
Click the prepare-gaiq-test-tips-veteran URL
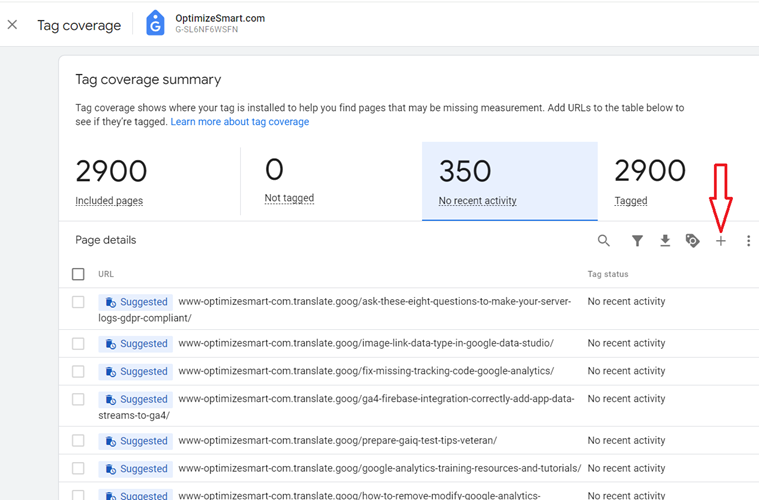pyautogui.click(x=337, y=440)
